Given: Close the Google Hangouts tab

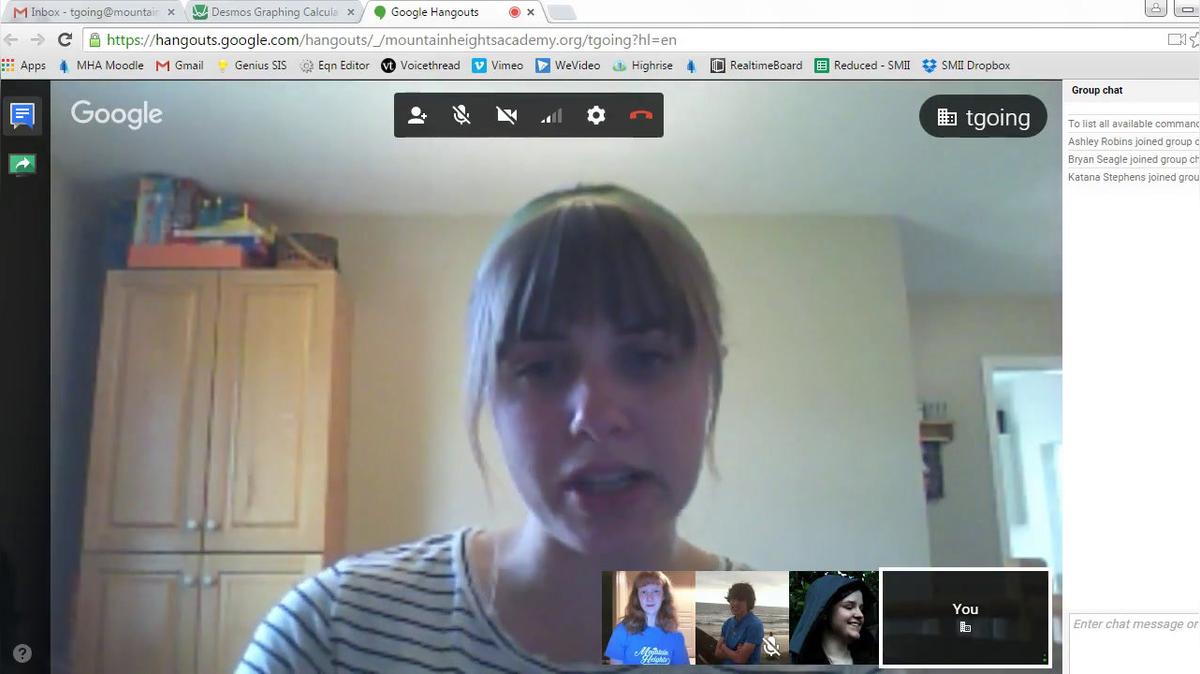Looking at the screenshot, I should click(530, 12).
